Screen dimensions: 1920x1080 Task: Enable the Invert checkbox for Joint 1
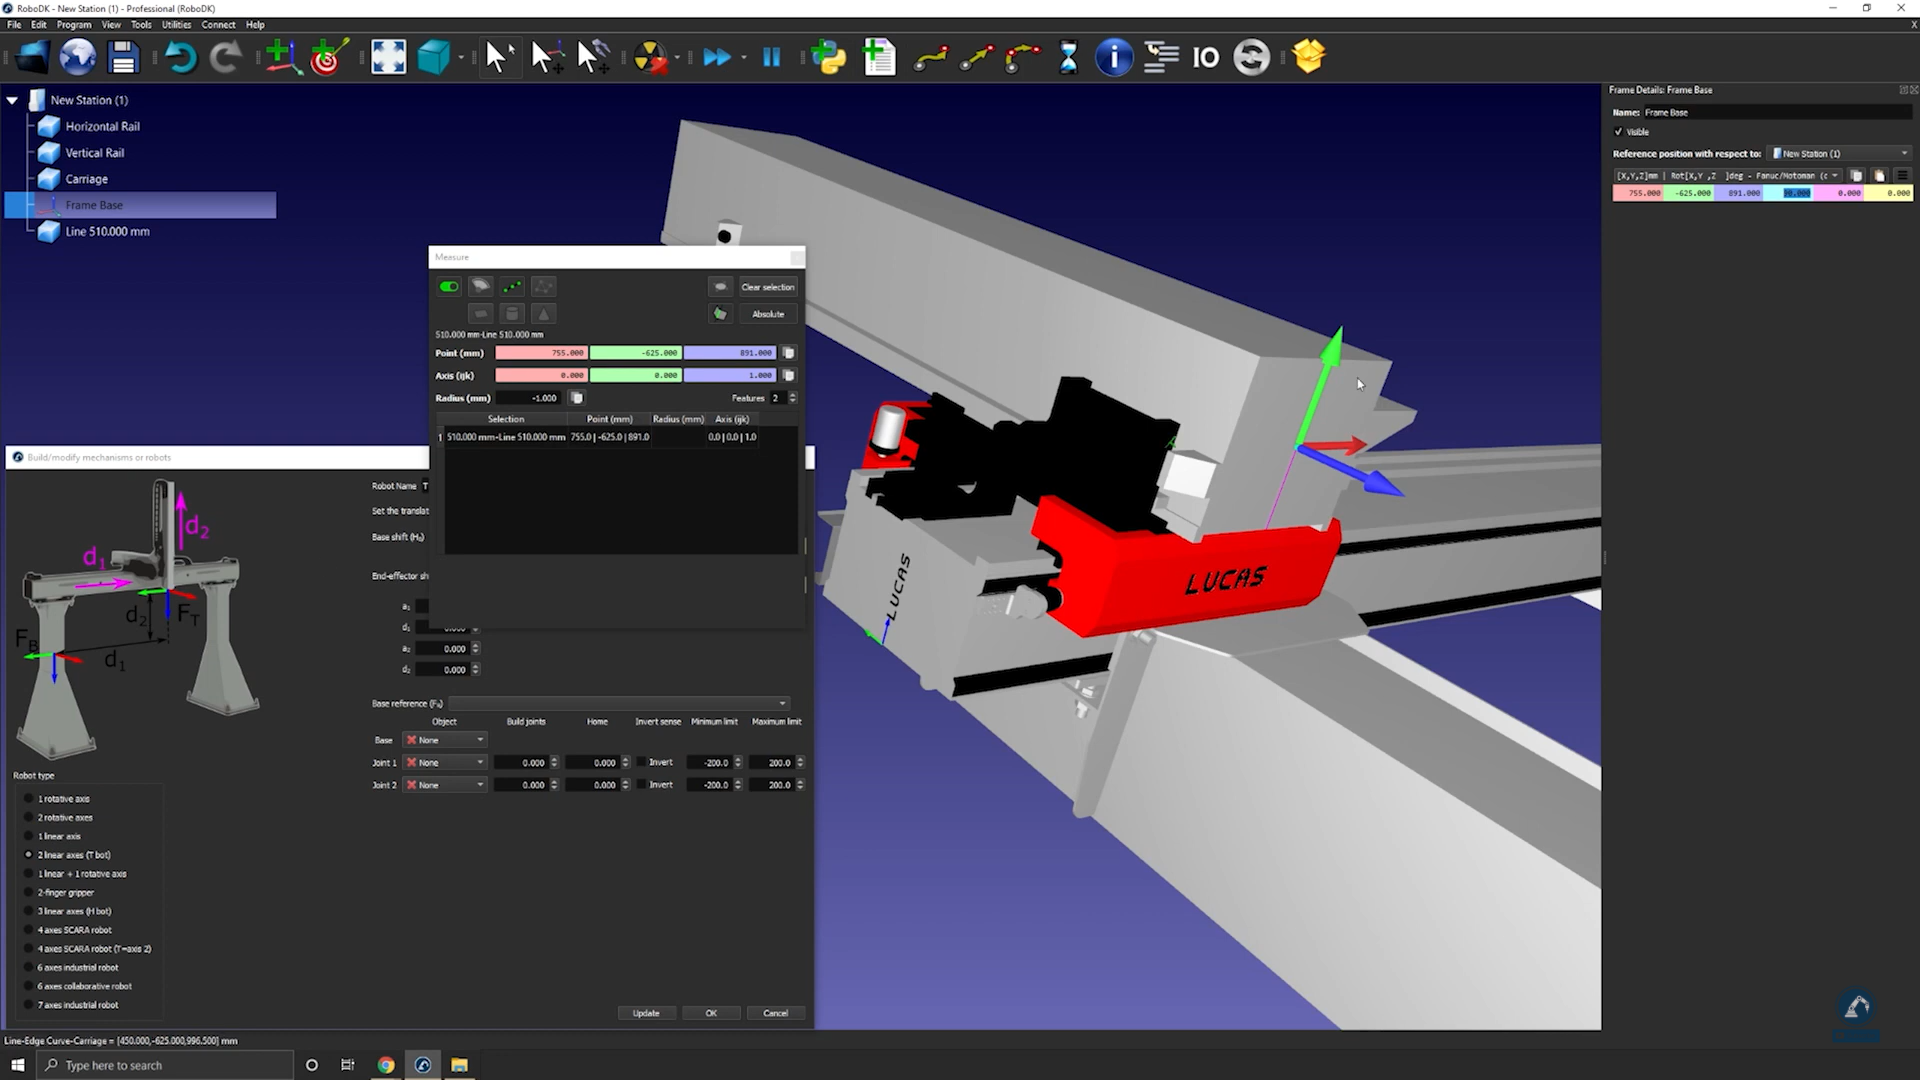[642, 762]
